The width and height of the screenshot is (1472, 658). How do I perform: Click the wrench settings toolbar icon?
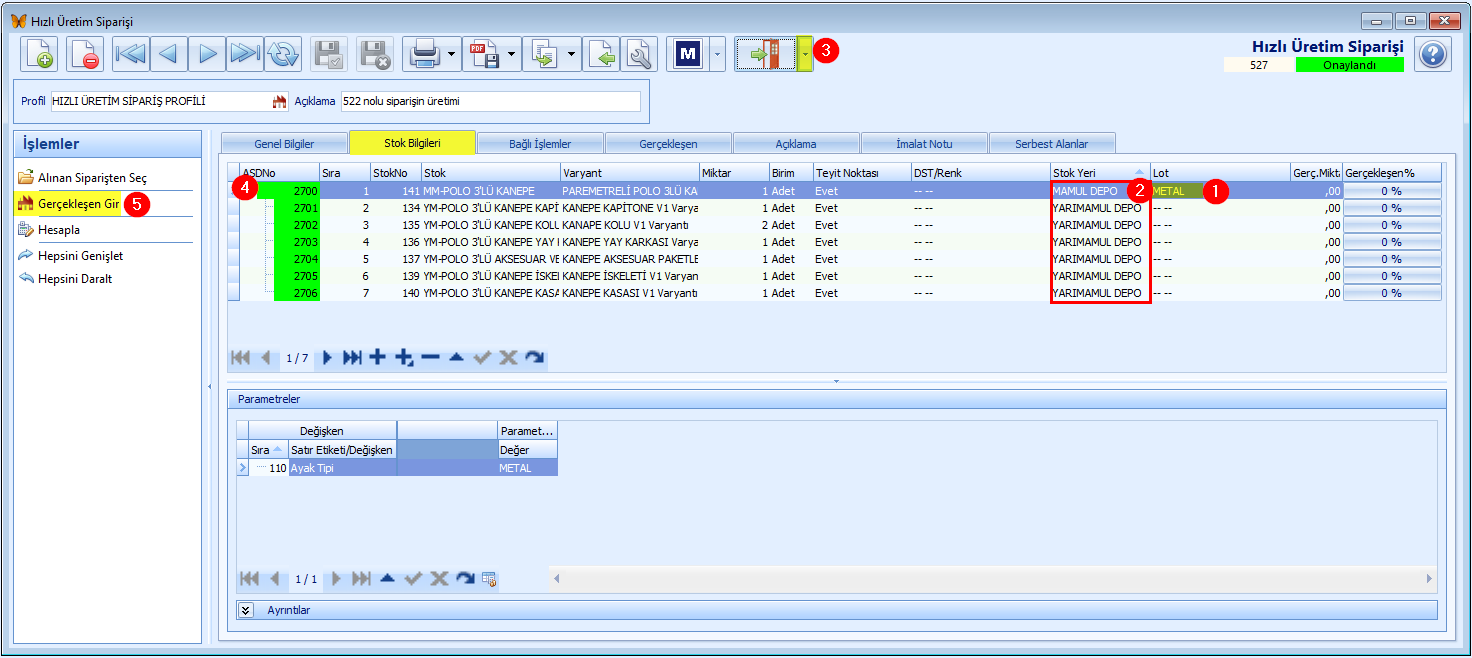(x=638, y=54)
